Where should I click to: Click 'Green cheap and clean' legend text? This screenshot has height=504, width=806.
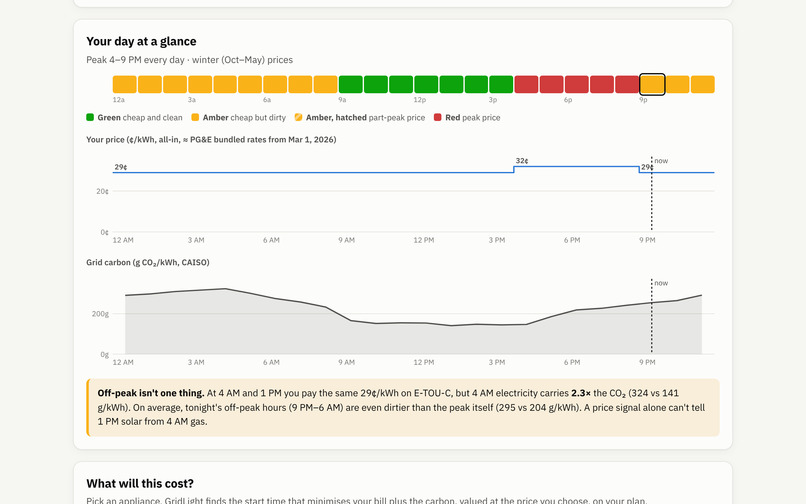140,118
